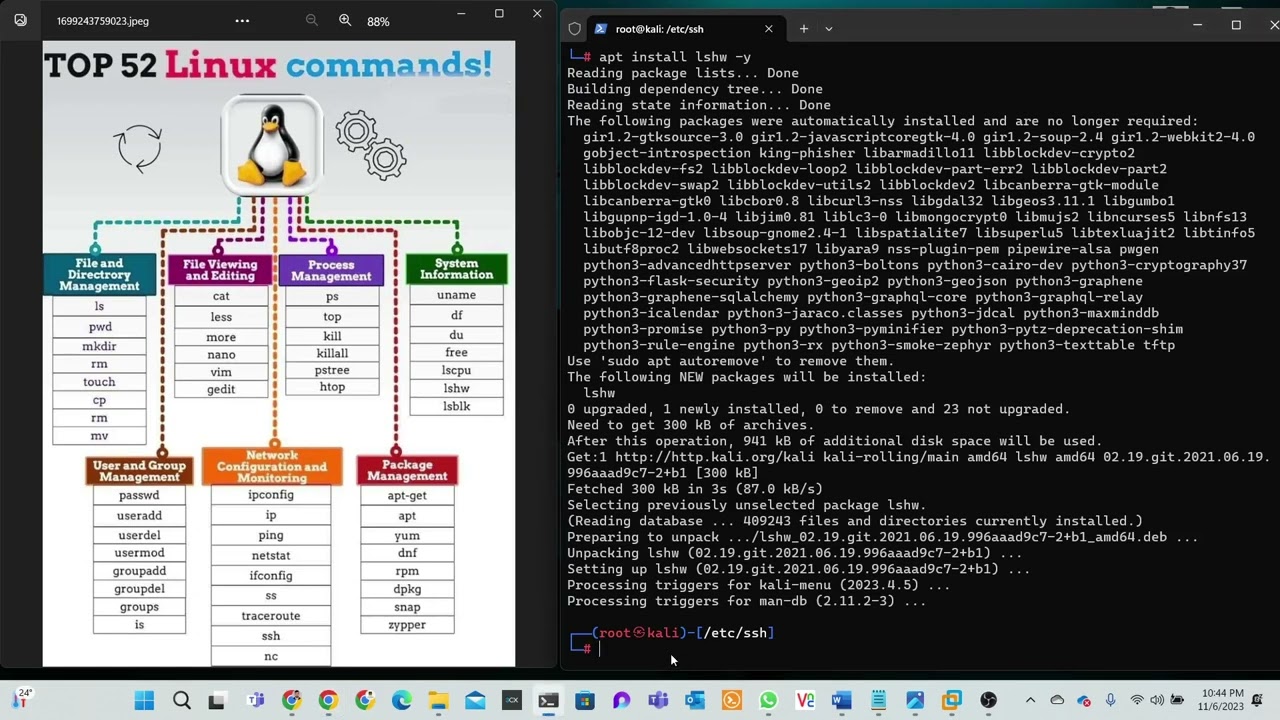Click the file name 1699243759023.jpeg
The height and width of the screenshot is (720, 1280).
point(103,21)
